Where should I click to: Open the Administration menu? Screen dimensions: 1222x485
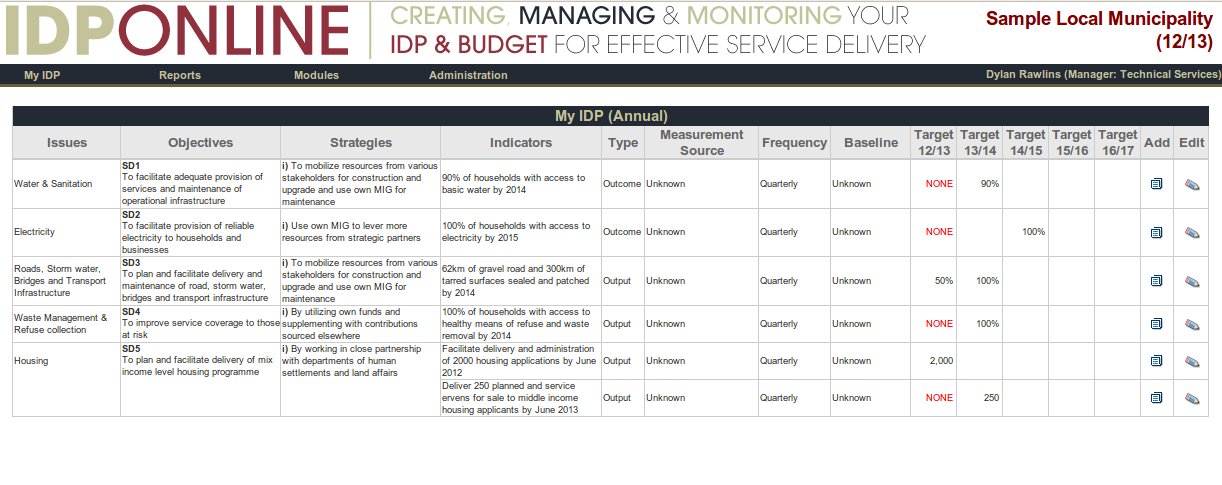[x=468, y=75]
